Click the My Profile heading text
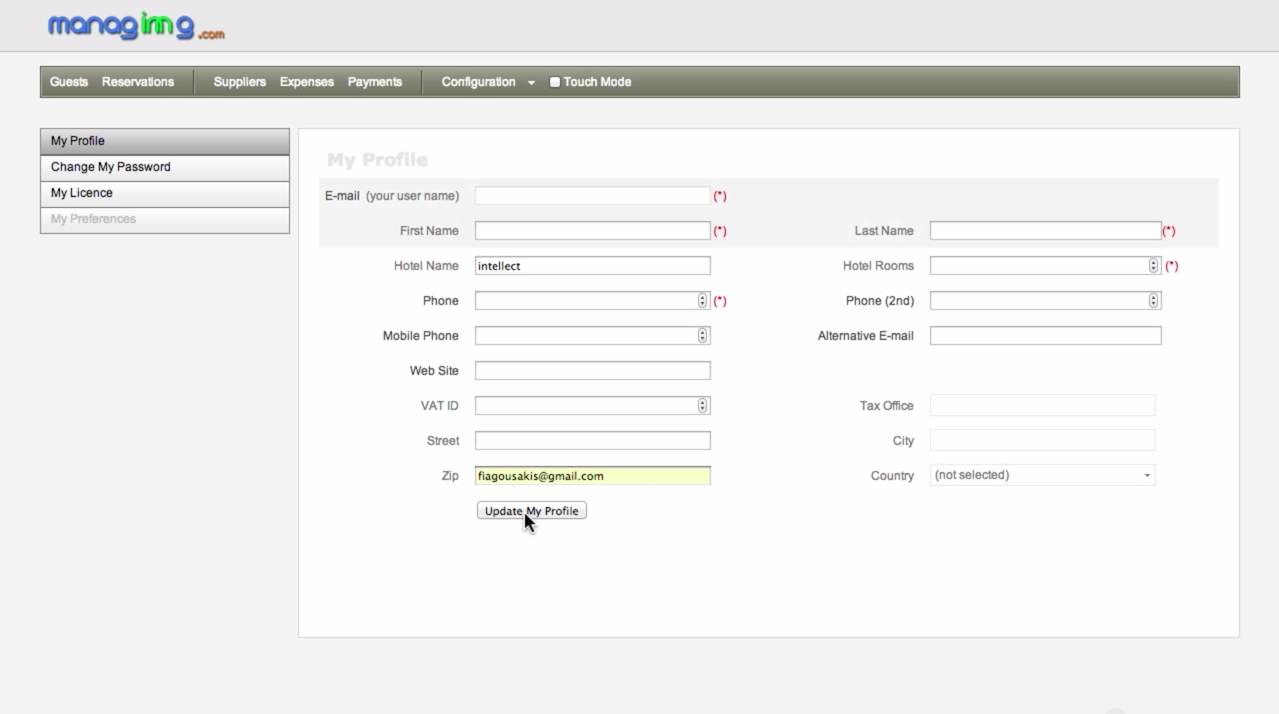The width and height of the screenshot is (1279, 714). (377, 160)
